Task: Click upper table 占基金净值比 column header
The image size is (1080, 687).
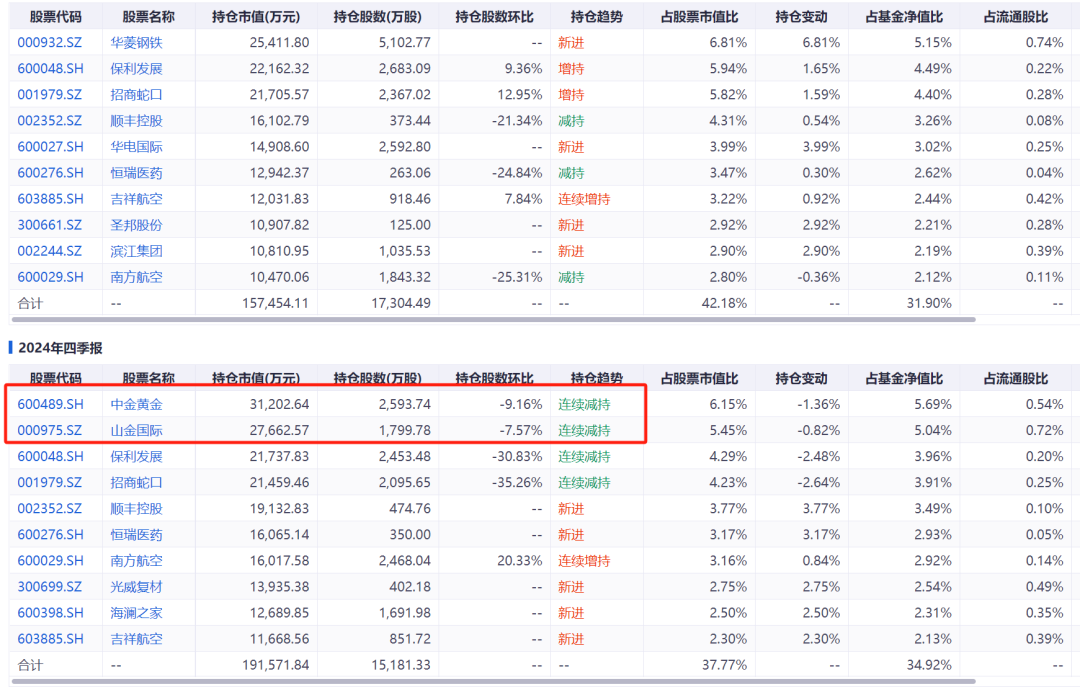Action: pyautogui.click(x=904, y=17)
